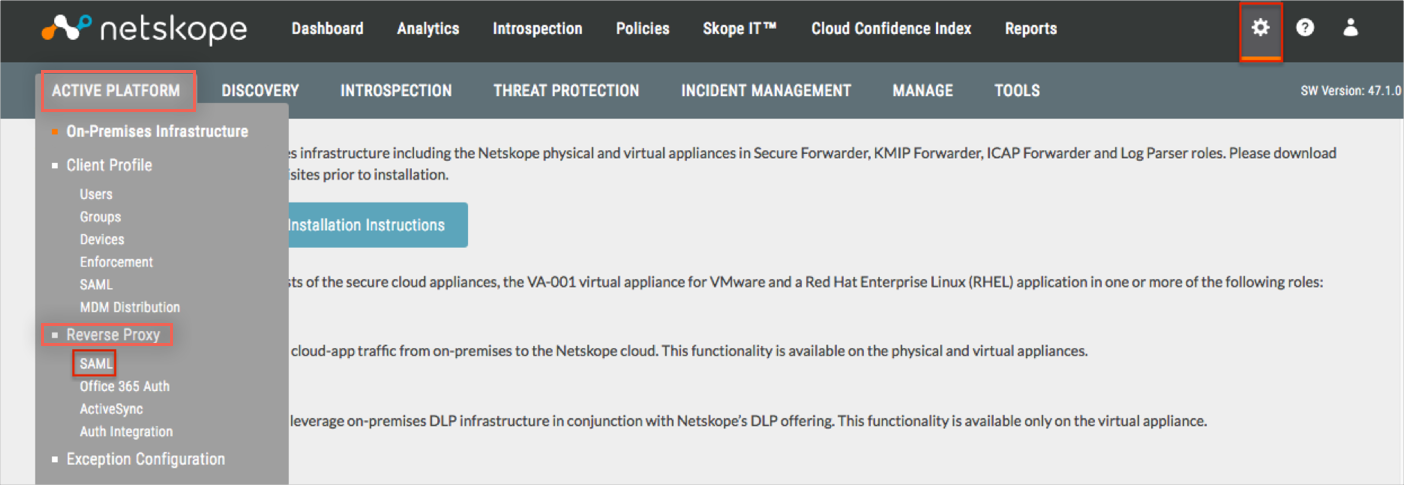Image resolution: width=1404 pixels, height=485 pixels.
Task: Open Office 365 Auth settings
Action: [x=124, y=387]
